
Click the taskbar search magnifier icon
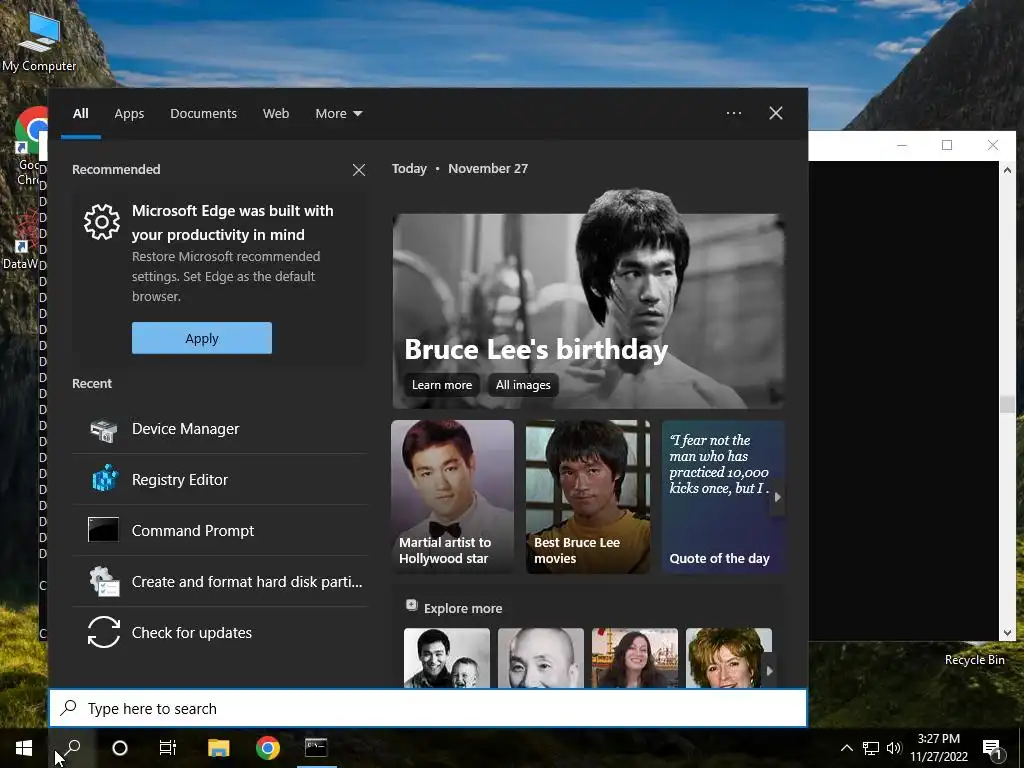click(x=71, y=748)
